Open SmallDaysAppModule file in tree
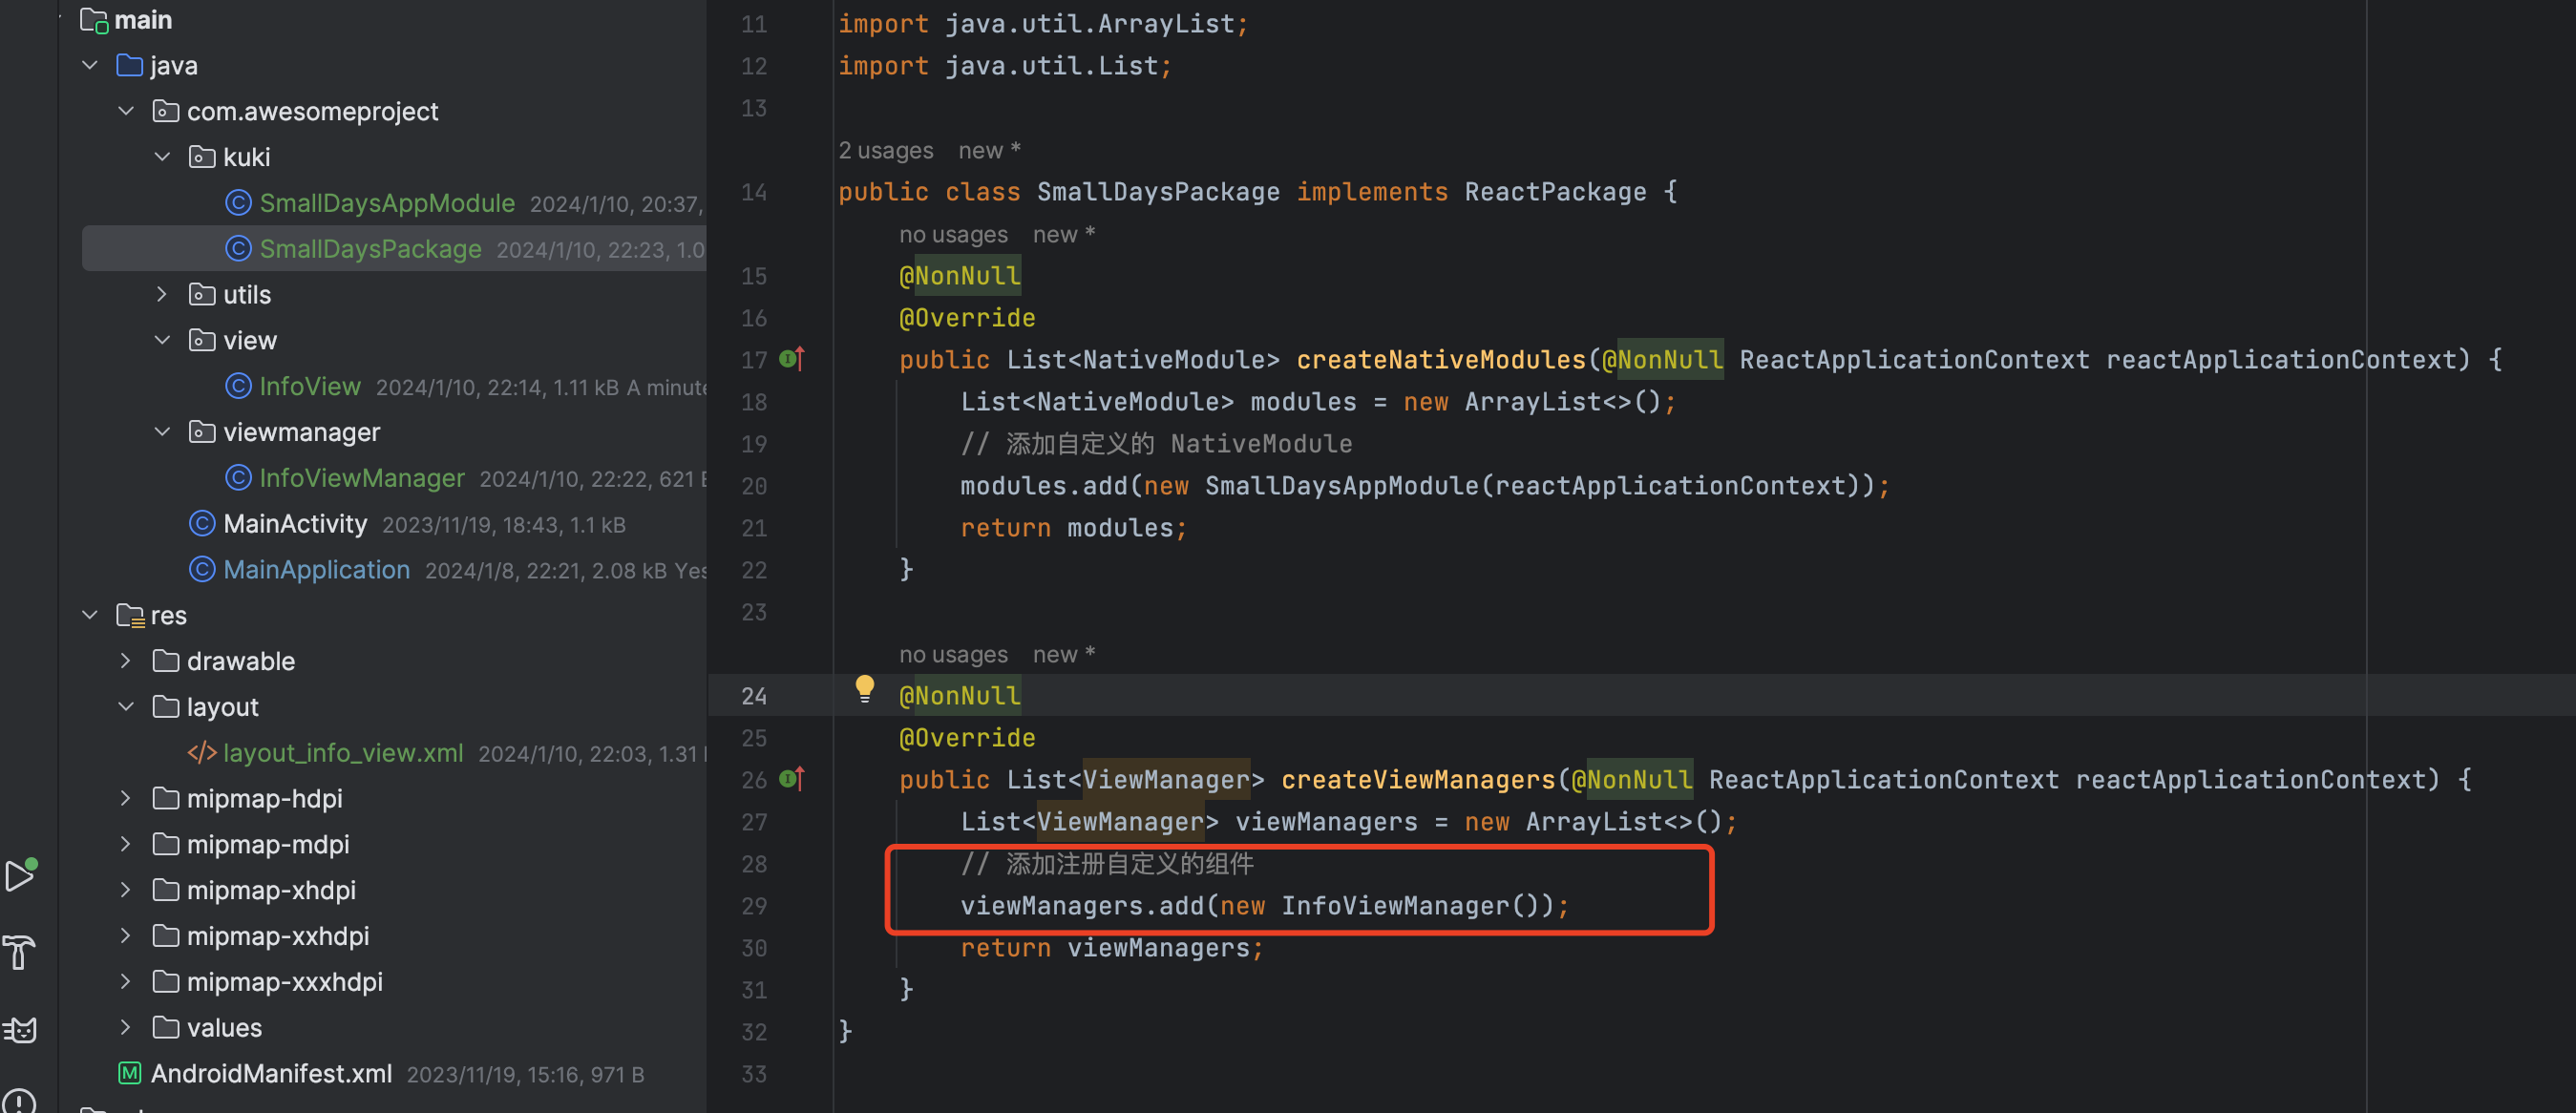Viewport: 2576px width, 1113px height. point(387,203)
